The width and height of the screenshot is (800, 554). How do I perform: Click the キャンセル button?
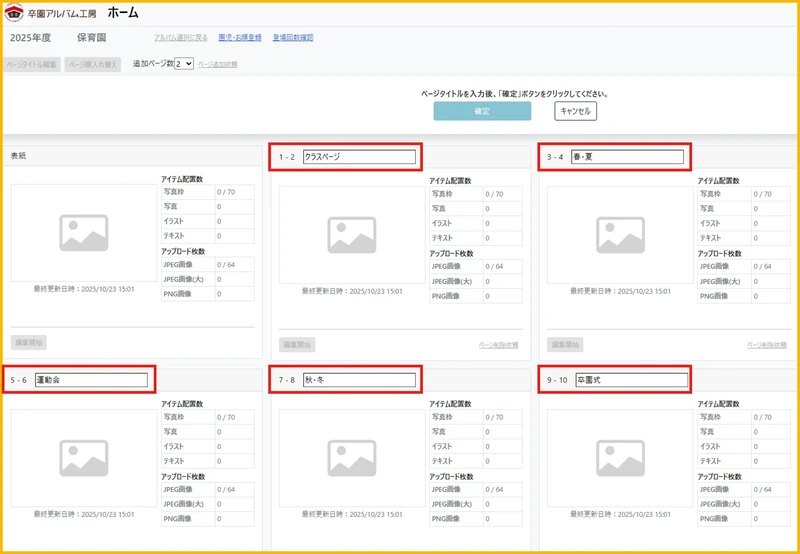(576, 111)
